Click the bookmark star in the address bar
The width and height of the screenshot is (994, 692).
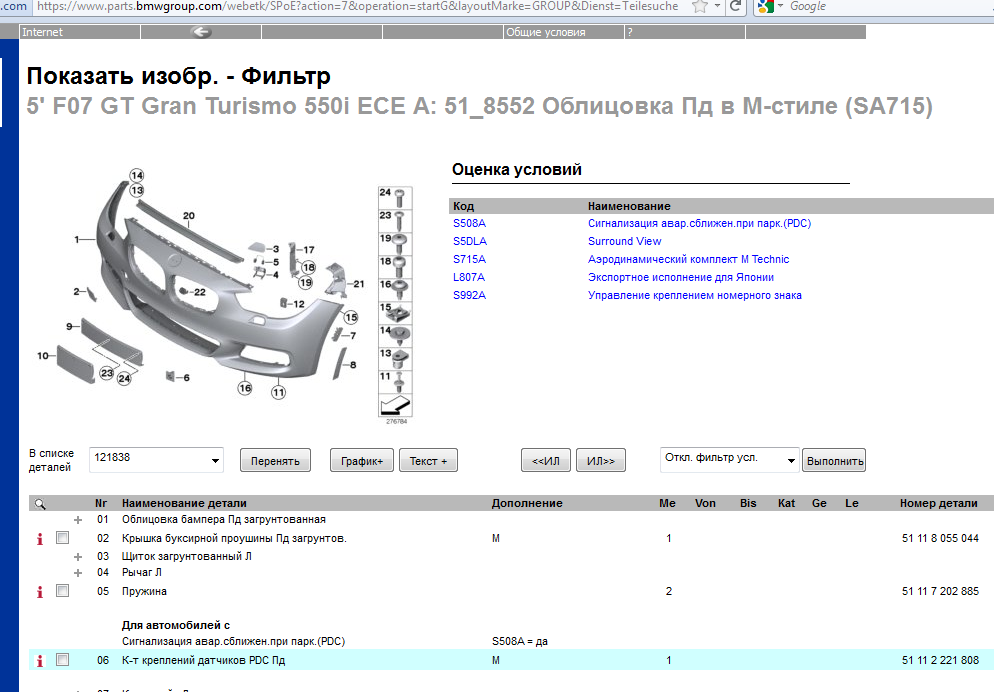pos(700,6)
